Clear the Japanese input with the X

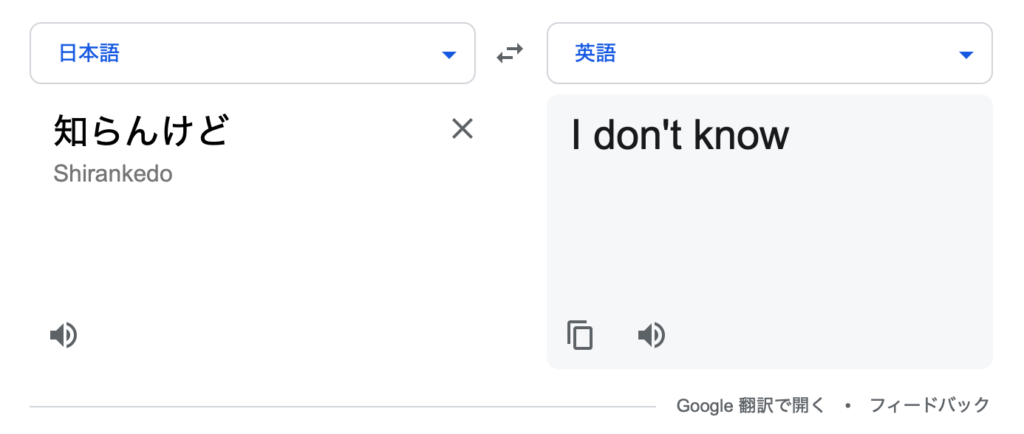point(462,129)
